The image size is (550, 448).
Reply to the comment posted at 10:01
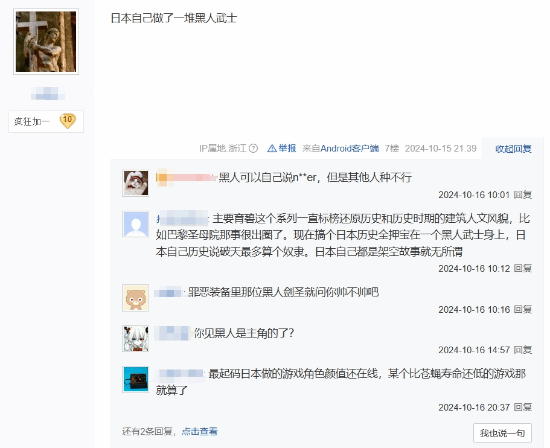click(x=523, y=194)
